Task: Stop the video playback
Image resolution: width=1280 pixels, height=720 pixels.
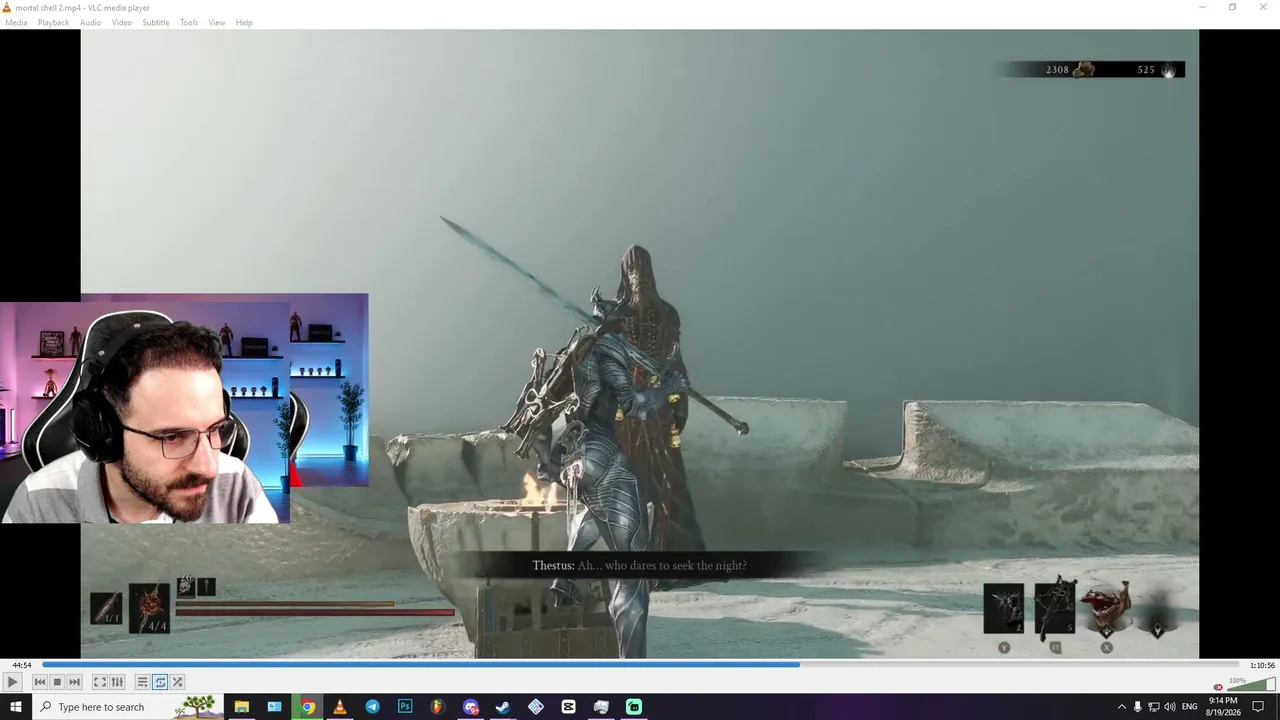Action: pos(57,682)
